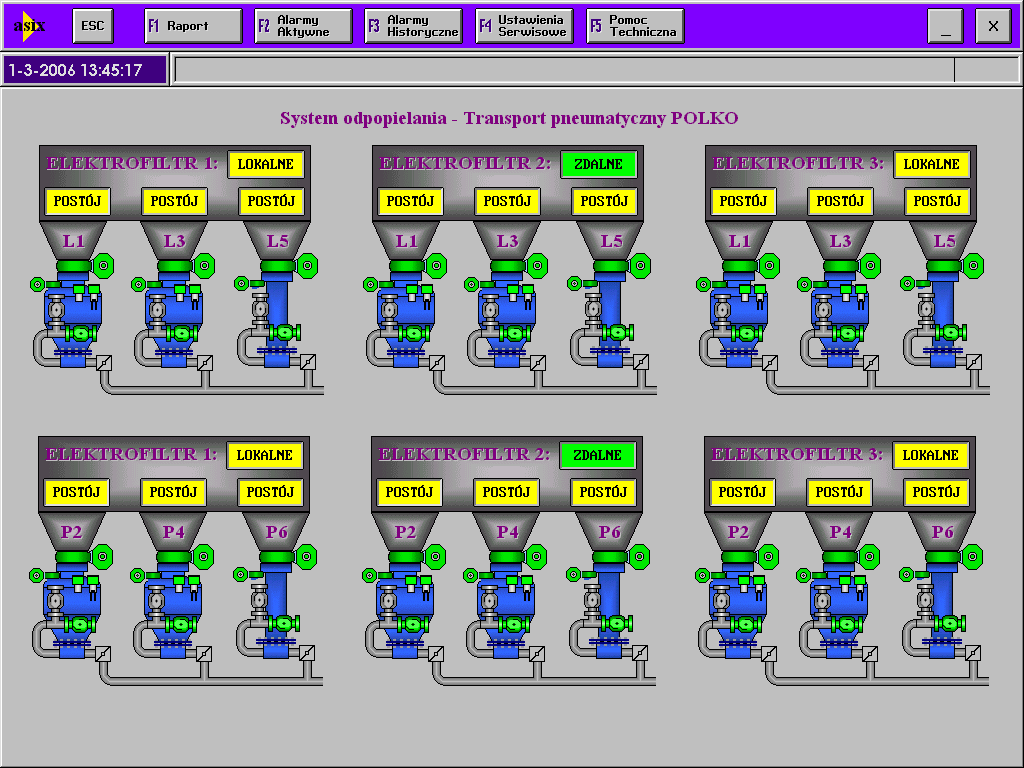
Task: Open F3 Alarmy Historyczne
Action: click(x=413, y=26)
